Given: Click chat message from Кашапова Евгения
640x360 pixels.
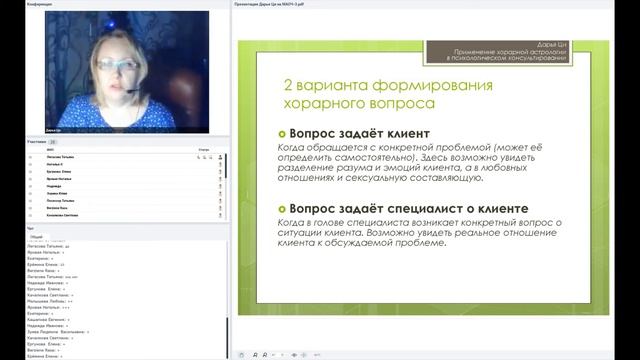Looking at the screenshot, I should point(48,320).
